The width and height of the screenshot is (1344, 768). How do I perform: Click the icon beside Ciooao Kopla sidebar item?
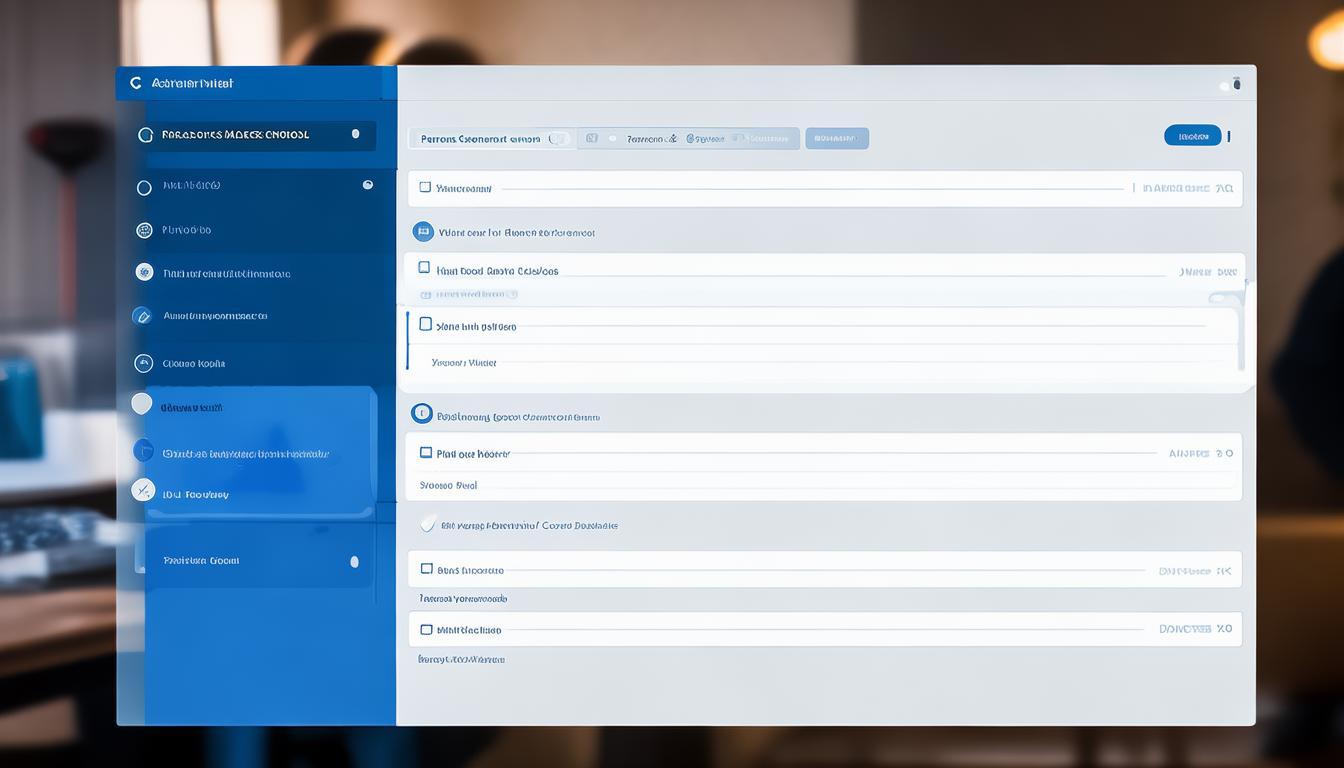pyautogui.click(x=143, y=364)
